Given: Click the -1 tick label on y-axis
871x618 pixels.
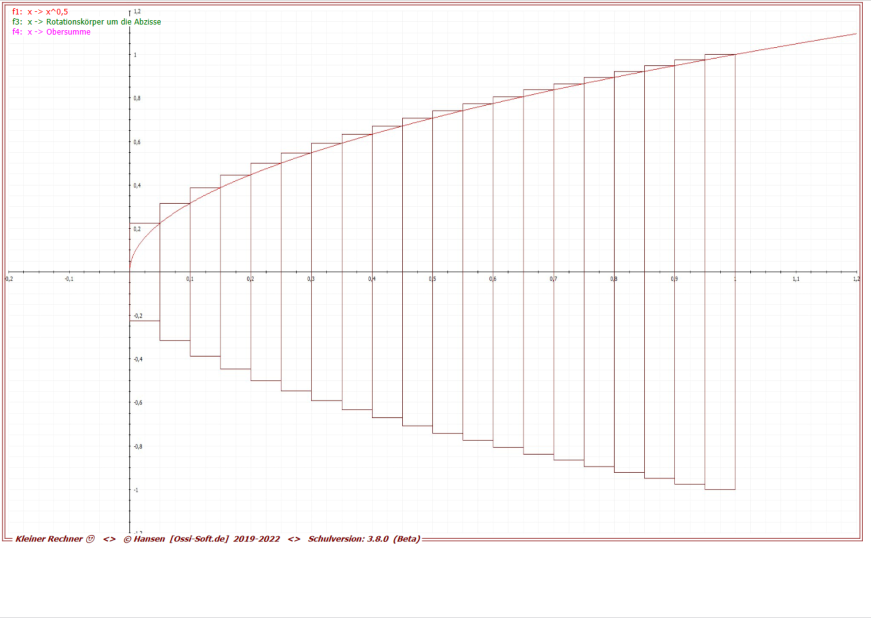Looking at the screenshot, I should point(136,490).
